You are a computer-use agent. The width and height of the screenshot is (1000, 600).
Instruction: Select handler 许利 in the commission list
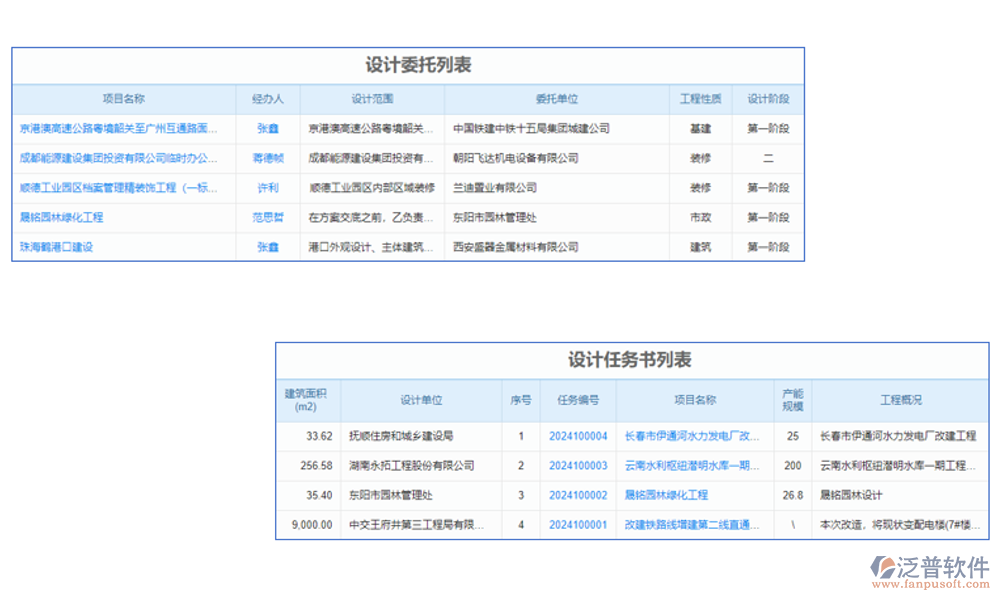point(268,188)
